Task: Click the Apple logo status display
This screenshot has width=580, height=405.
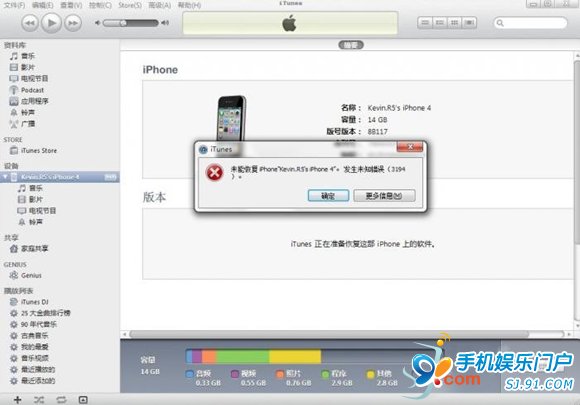Action: [x=290, y=23]
